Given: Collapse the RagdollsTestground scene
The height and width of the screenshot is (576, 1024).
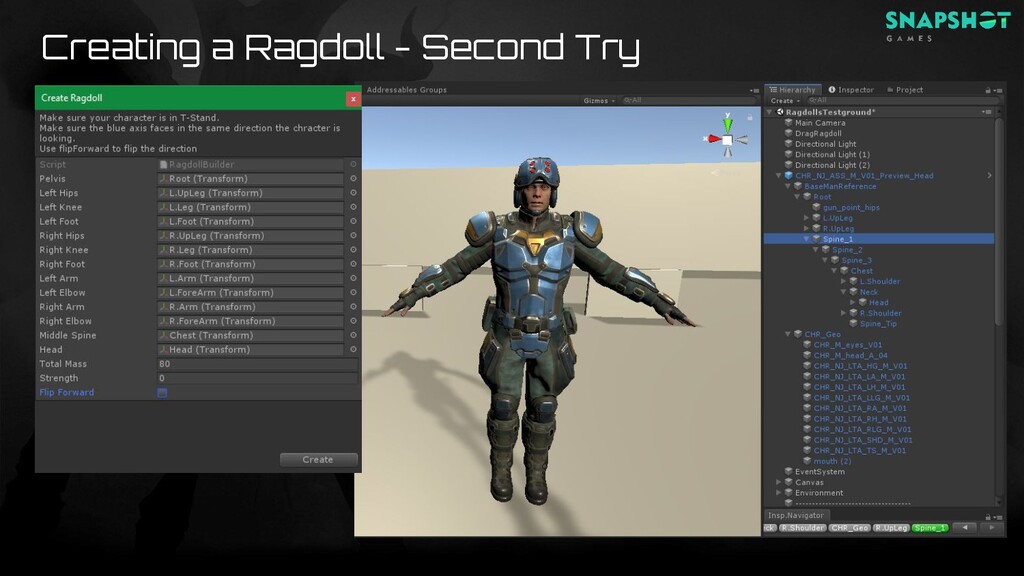Looking at the screenshot, I should tap(770, 112).
